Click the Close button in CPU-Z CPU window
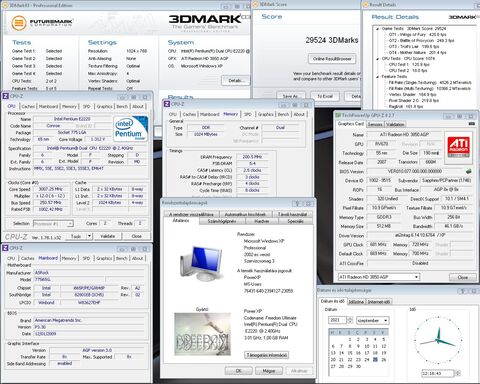 pyautogui.click(x=136, y=236)
